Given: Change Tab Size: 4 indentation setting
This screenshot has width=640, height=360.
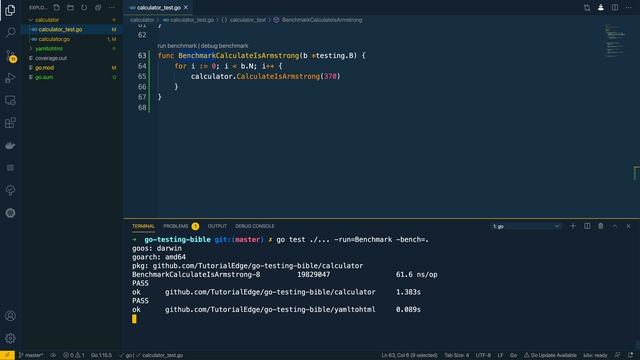Looking at the screenshot, I should pyautogui.click(x=456, y=355).
